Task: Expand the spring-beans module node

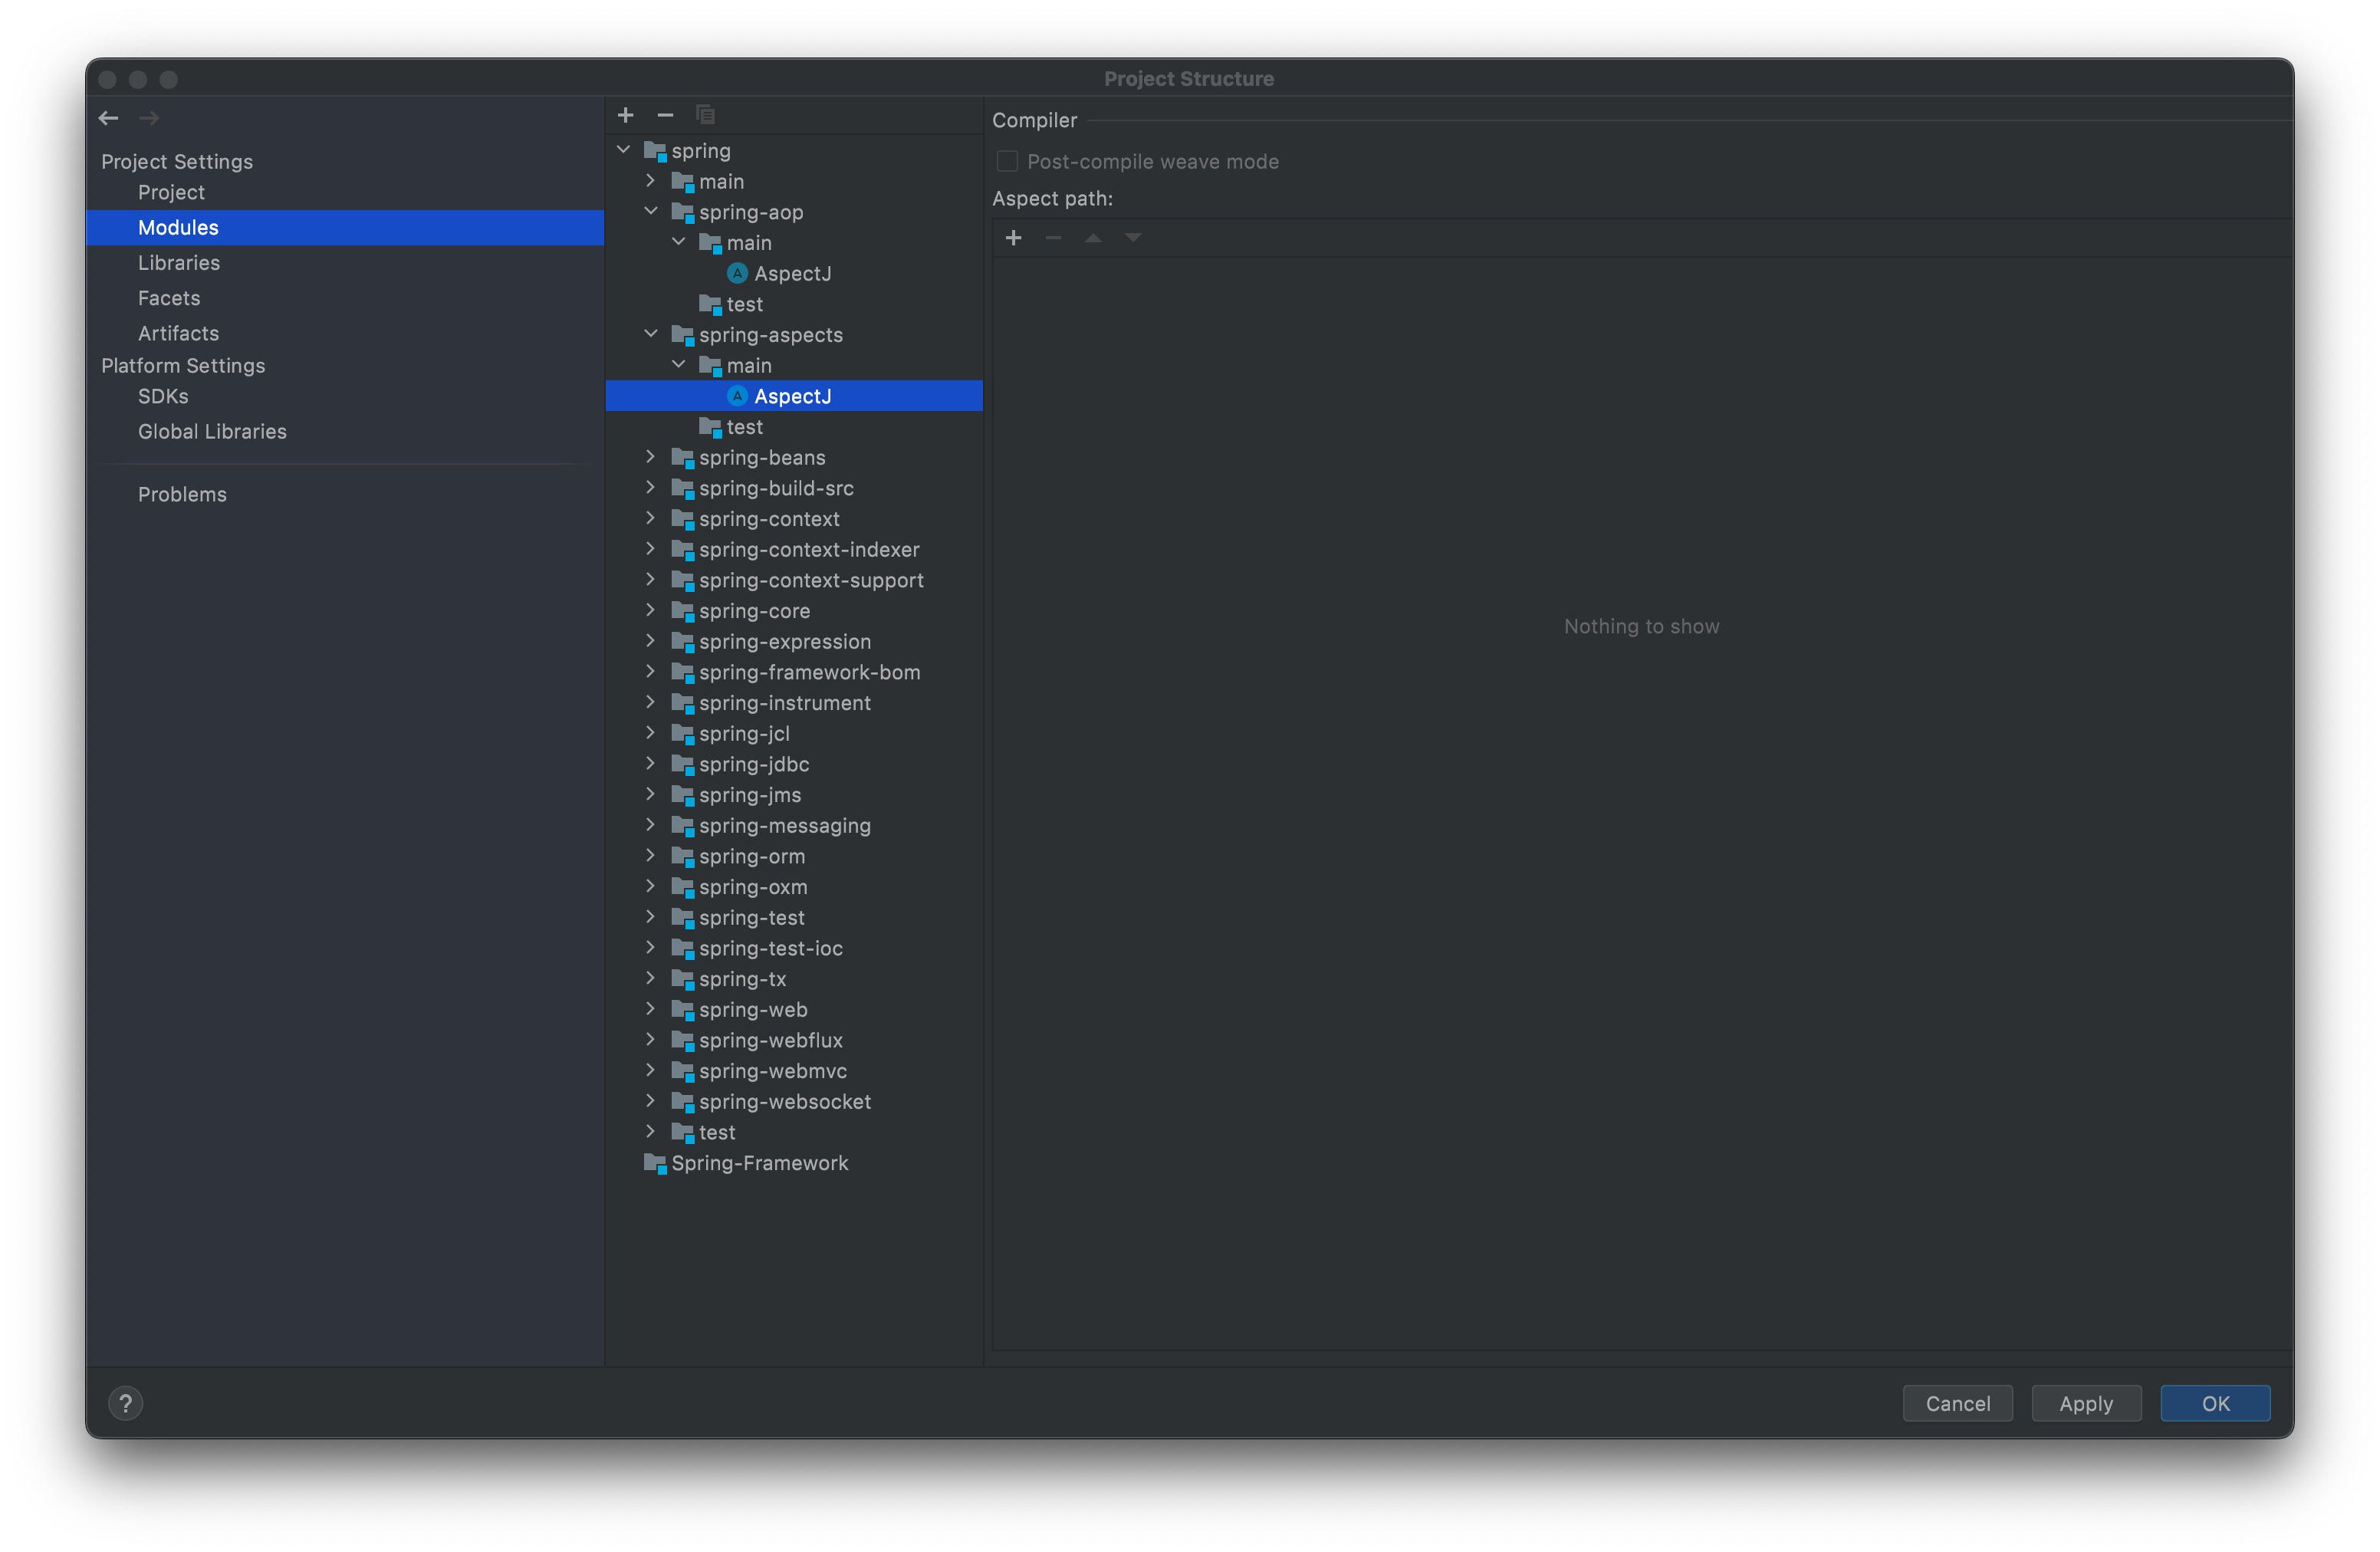Action: click(x=651, y=457)
